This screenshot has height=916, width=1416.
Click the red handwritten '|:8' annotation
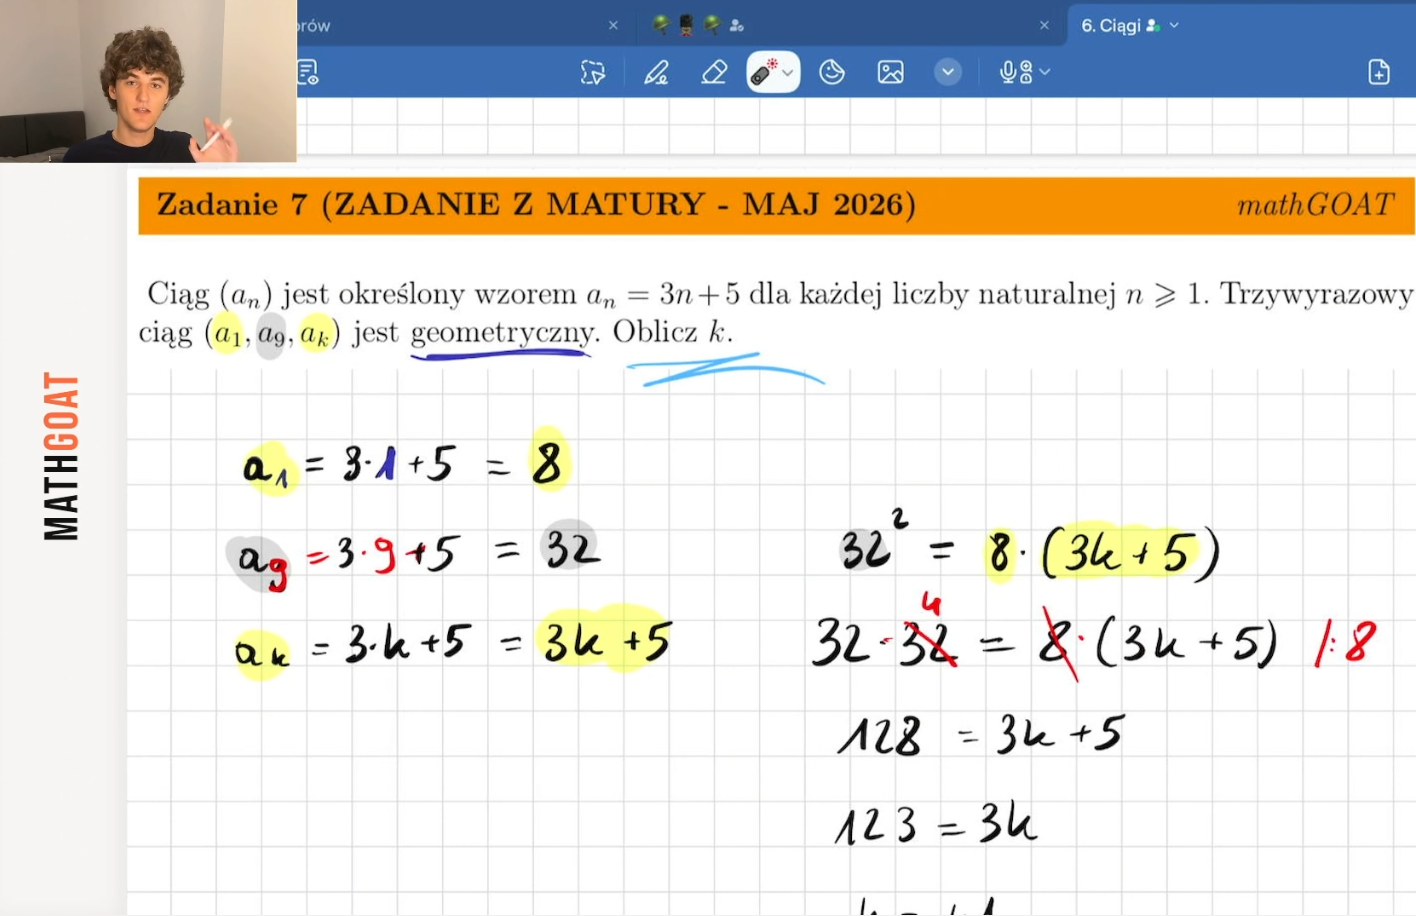[1345, 643]
